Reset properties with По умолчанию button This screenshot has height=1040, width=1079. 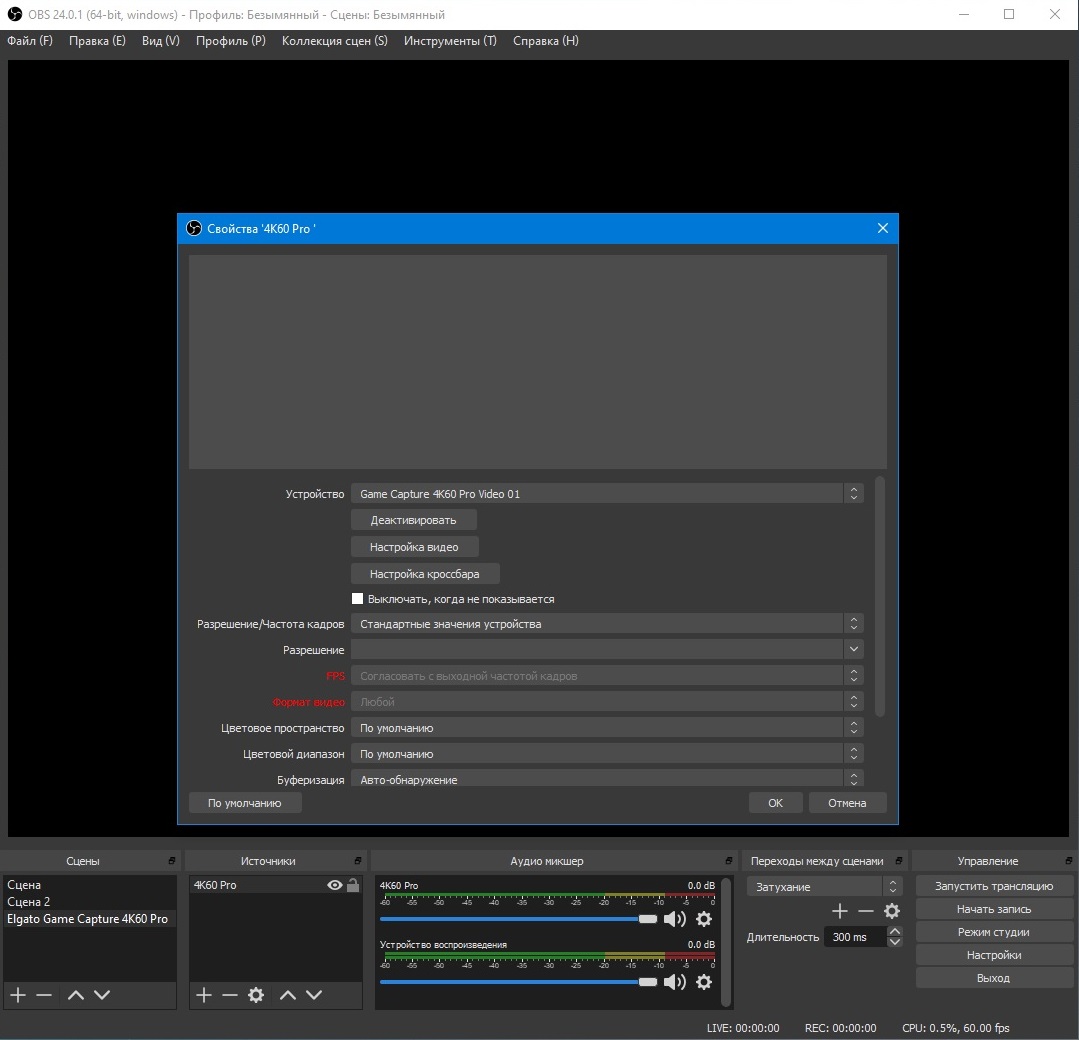(245, 803)
